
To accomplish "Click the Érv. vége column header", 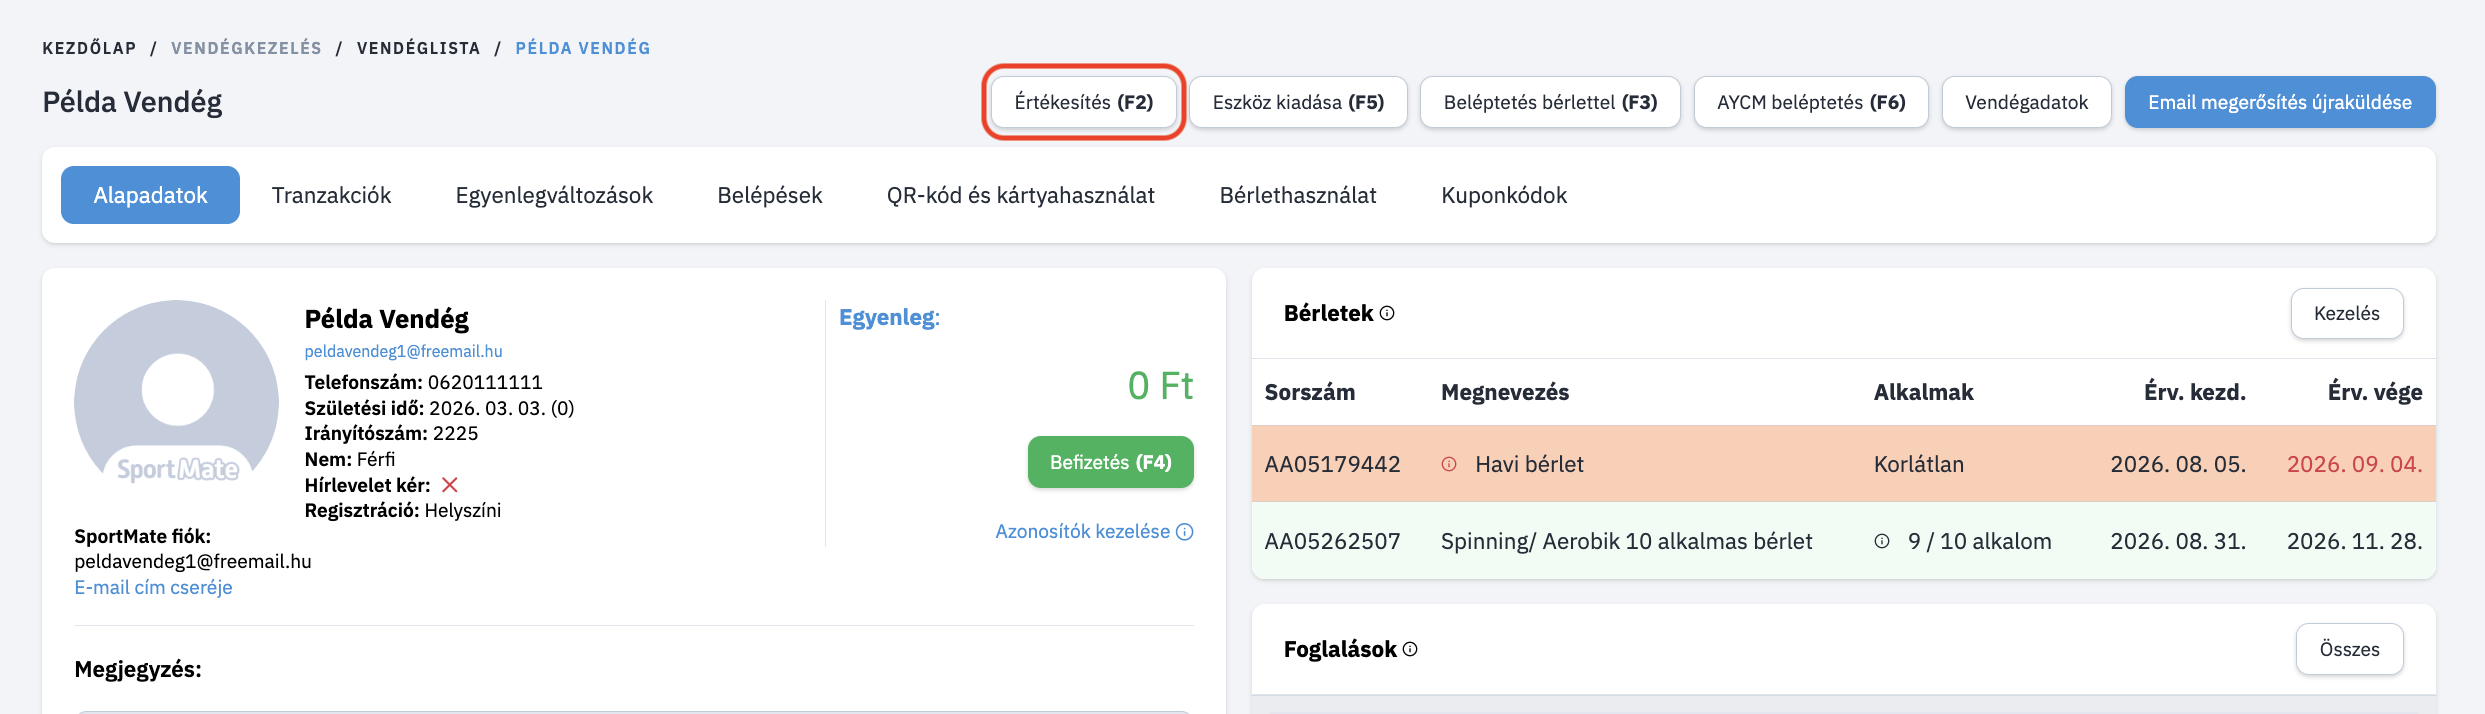I will click(x=2375, y=392).
